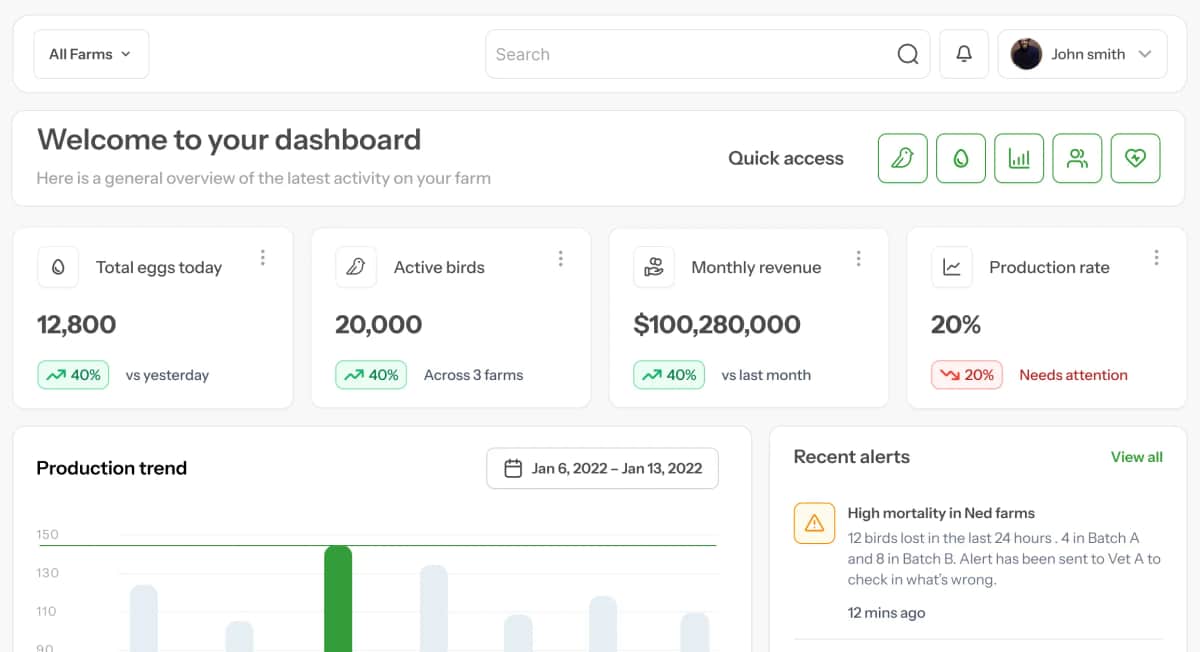
Task: Open the Total eggs today options menu
Action: click(x=263, y=258)
